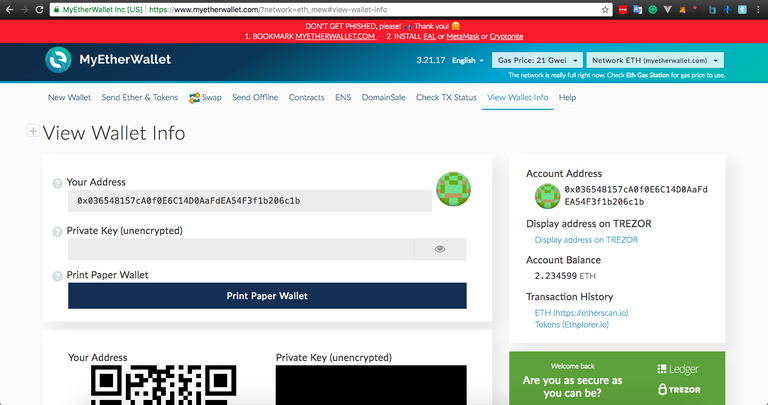
Task: Switch to the New Wallet tab
Action: [69, 97]
